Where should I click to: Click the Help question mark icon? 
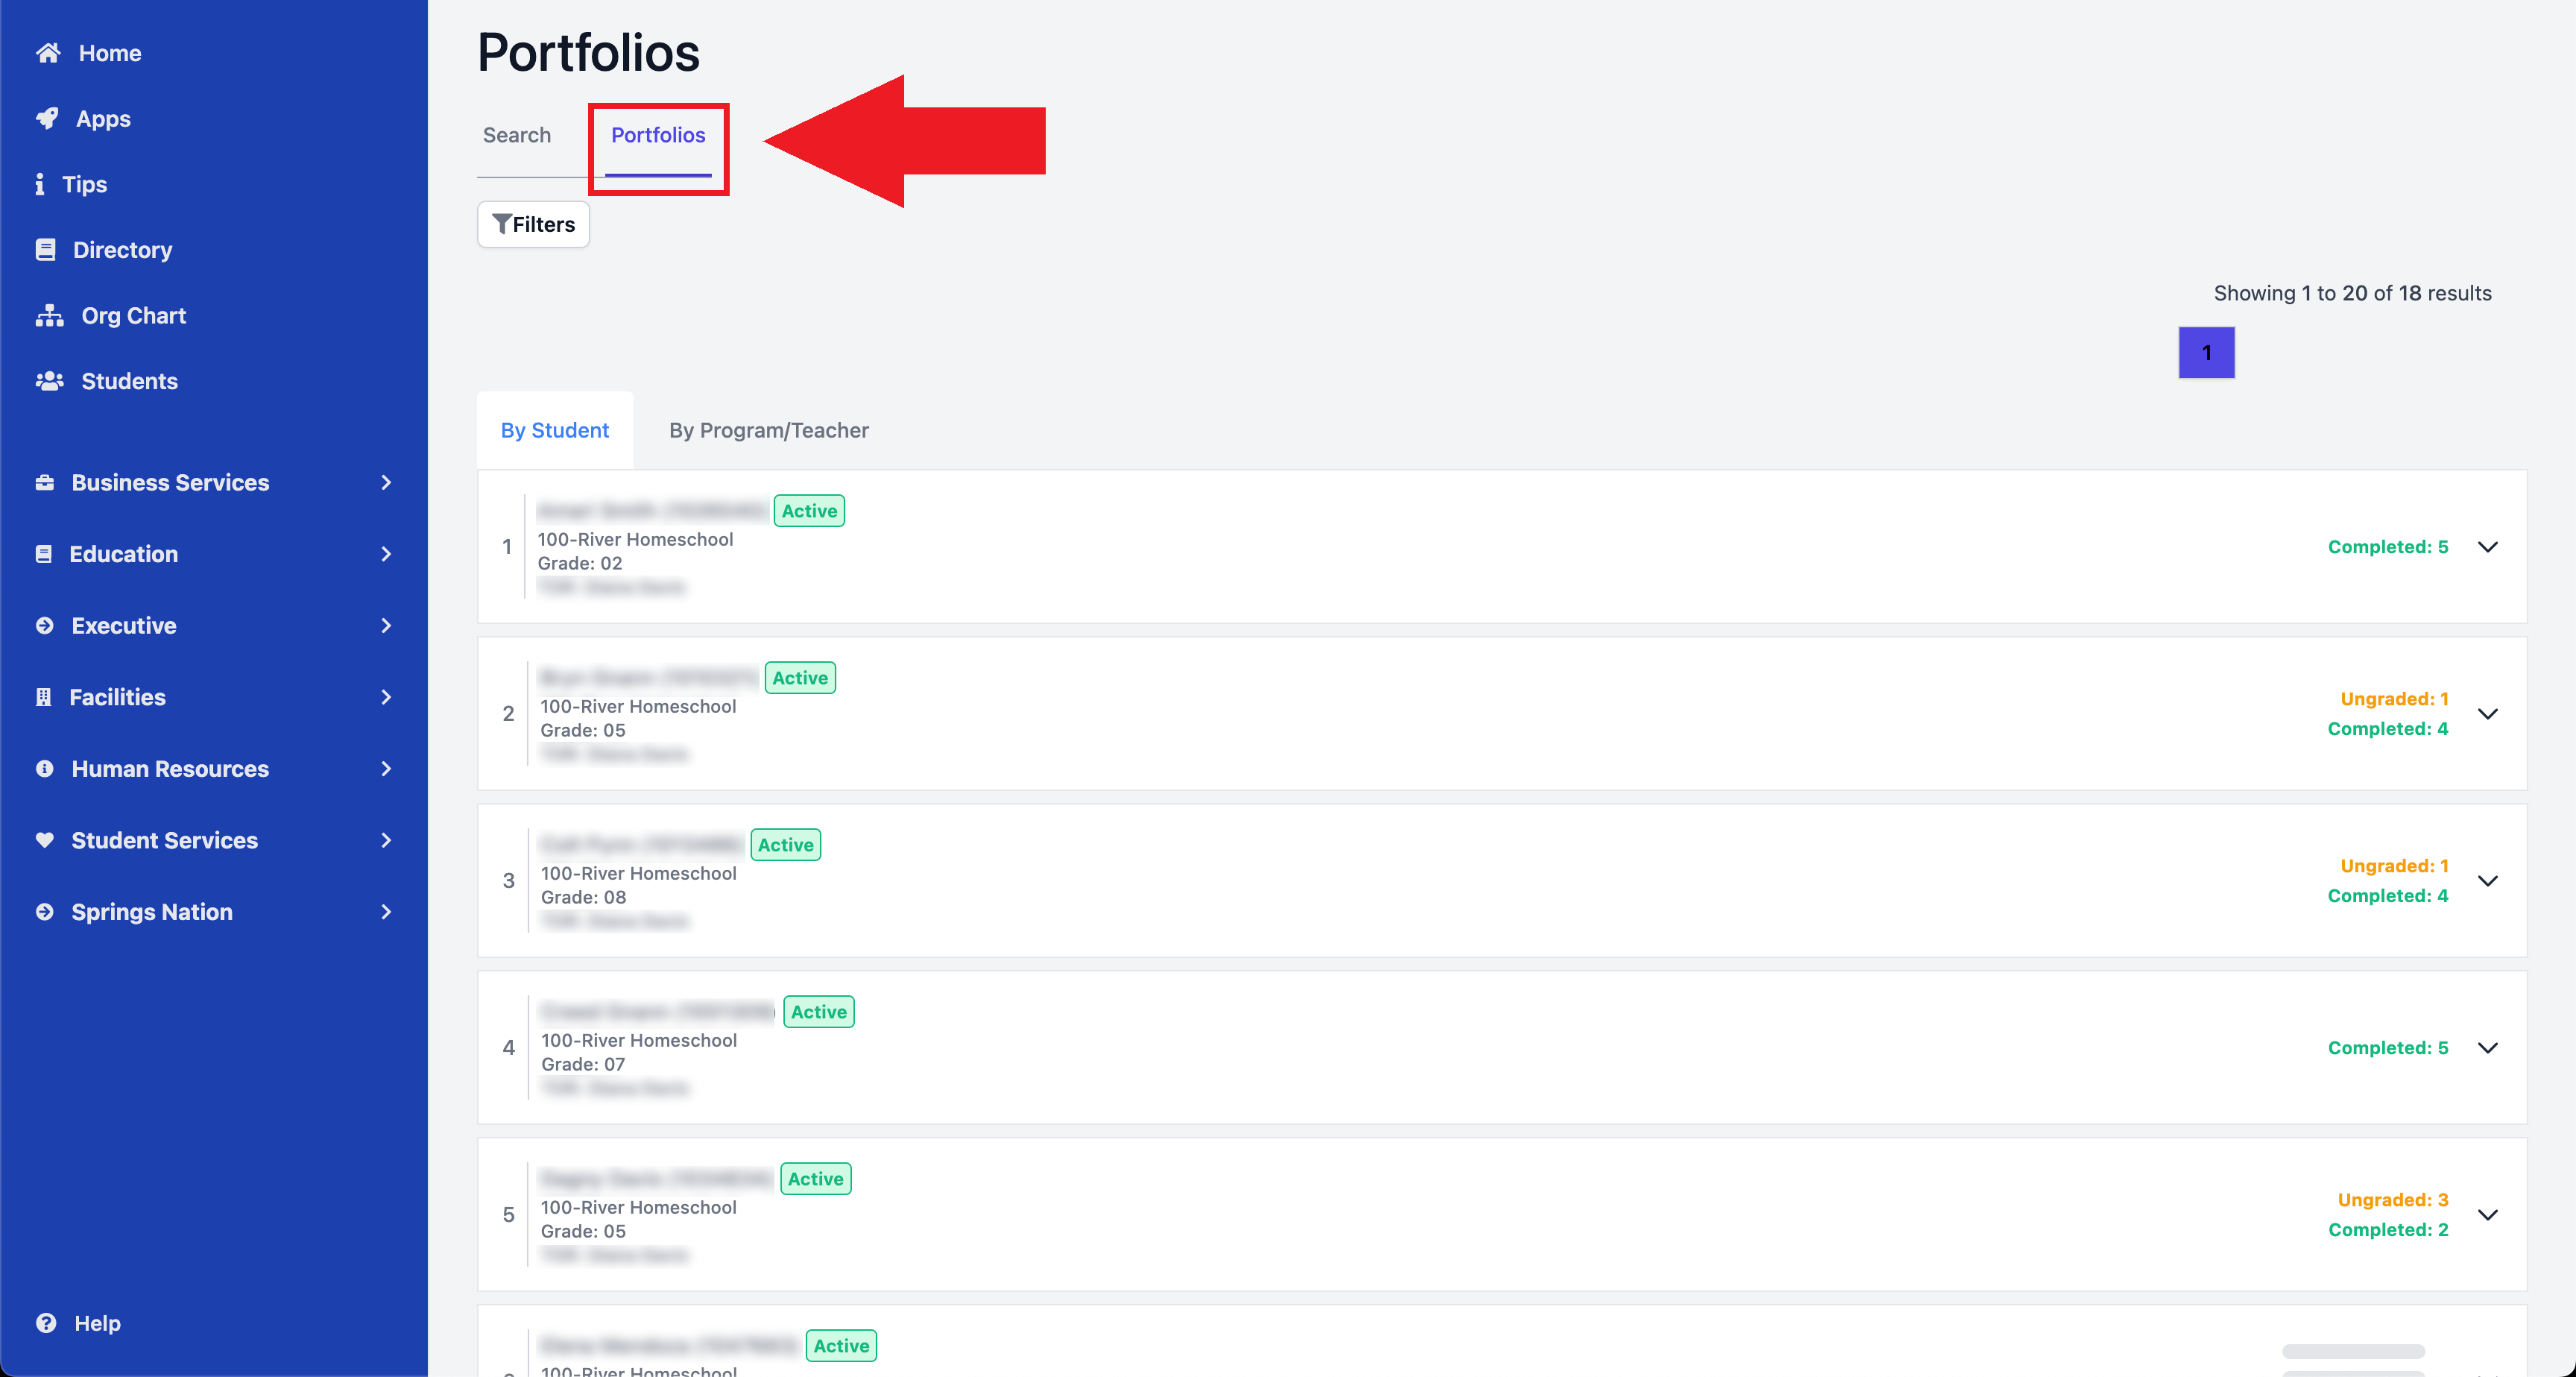tap(46, 1322)
